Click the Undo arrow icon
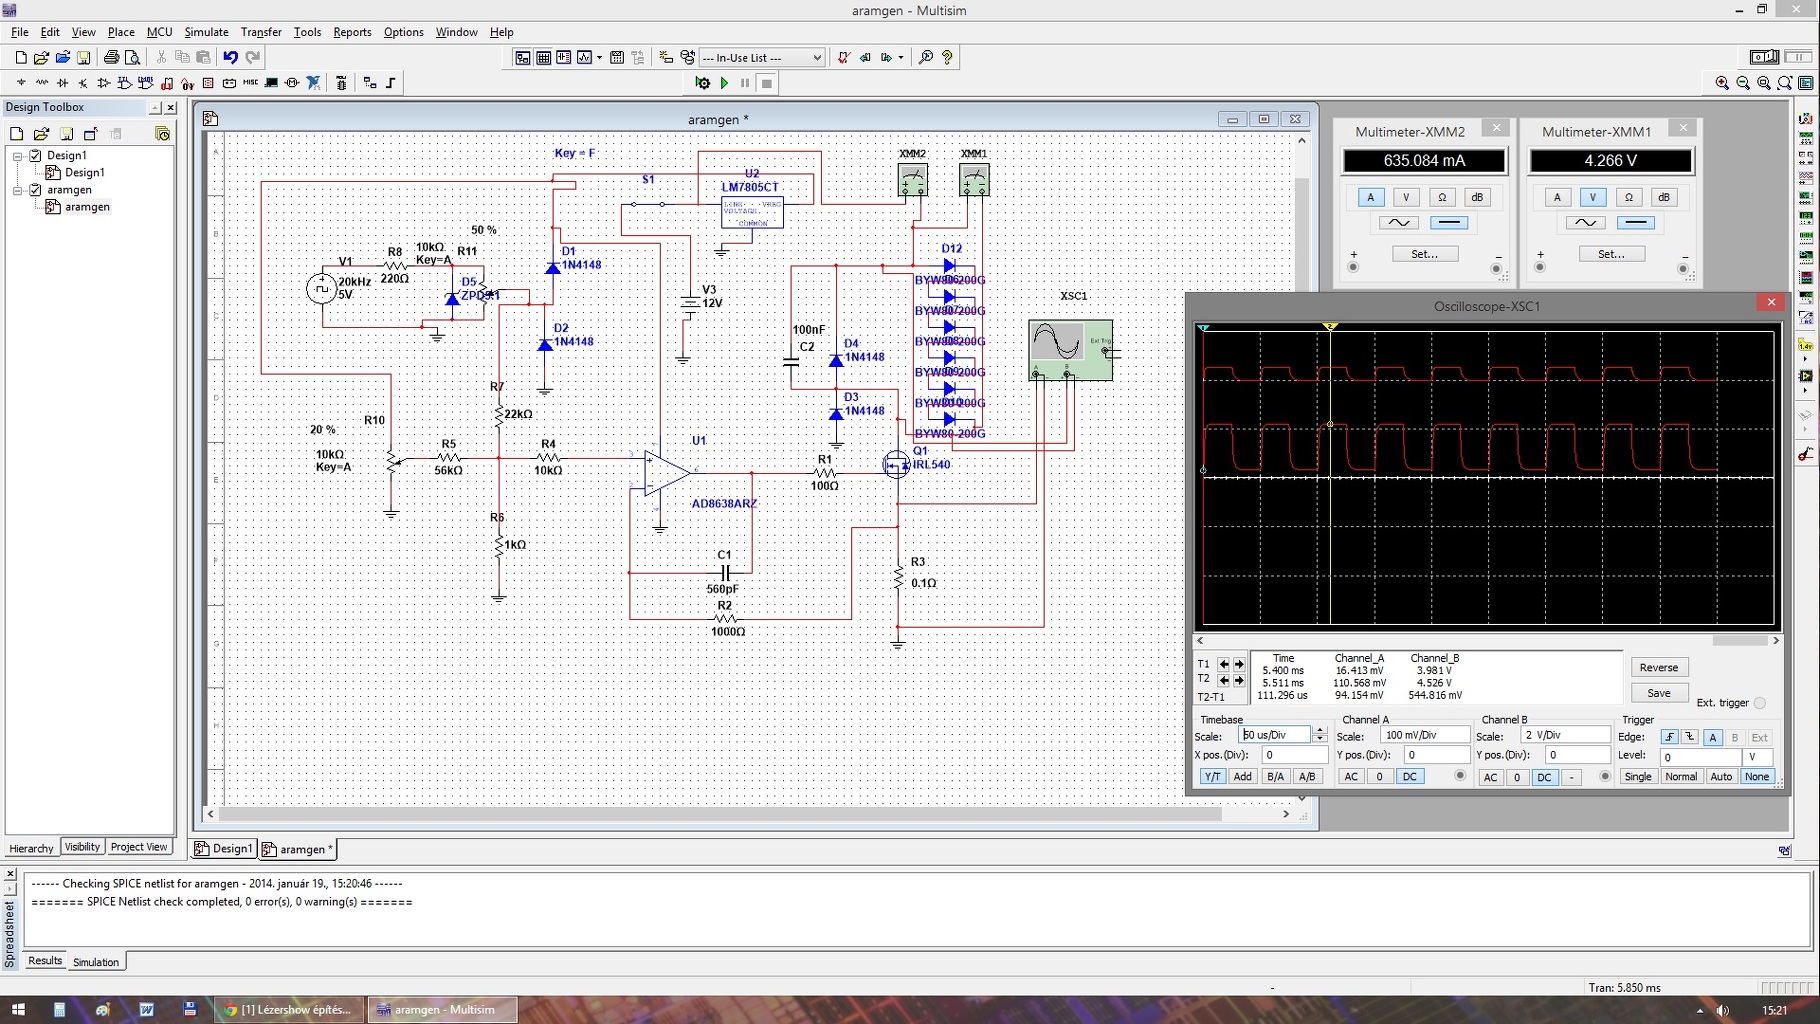 (x=230, y=58)
